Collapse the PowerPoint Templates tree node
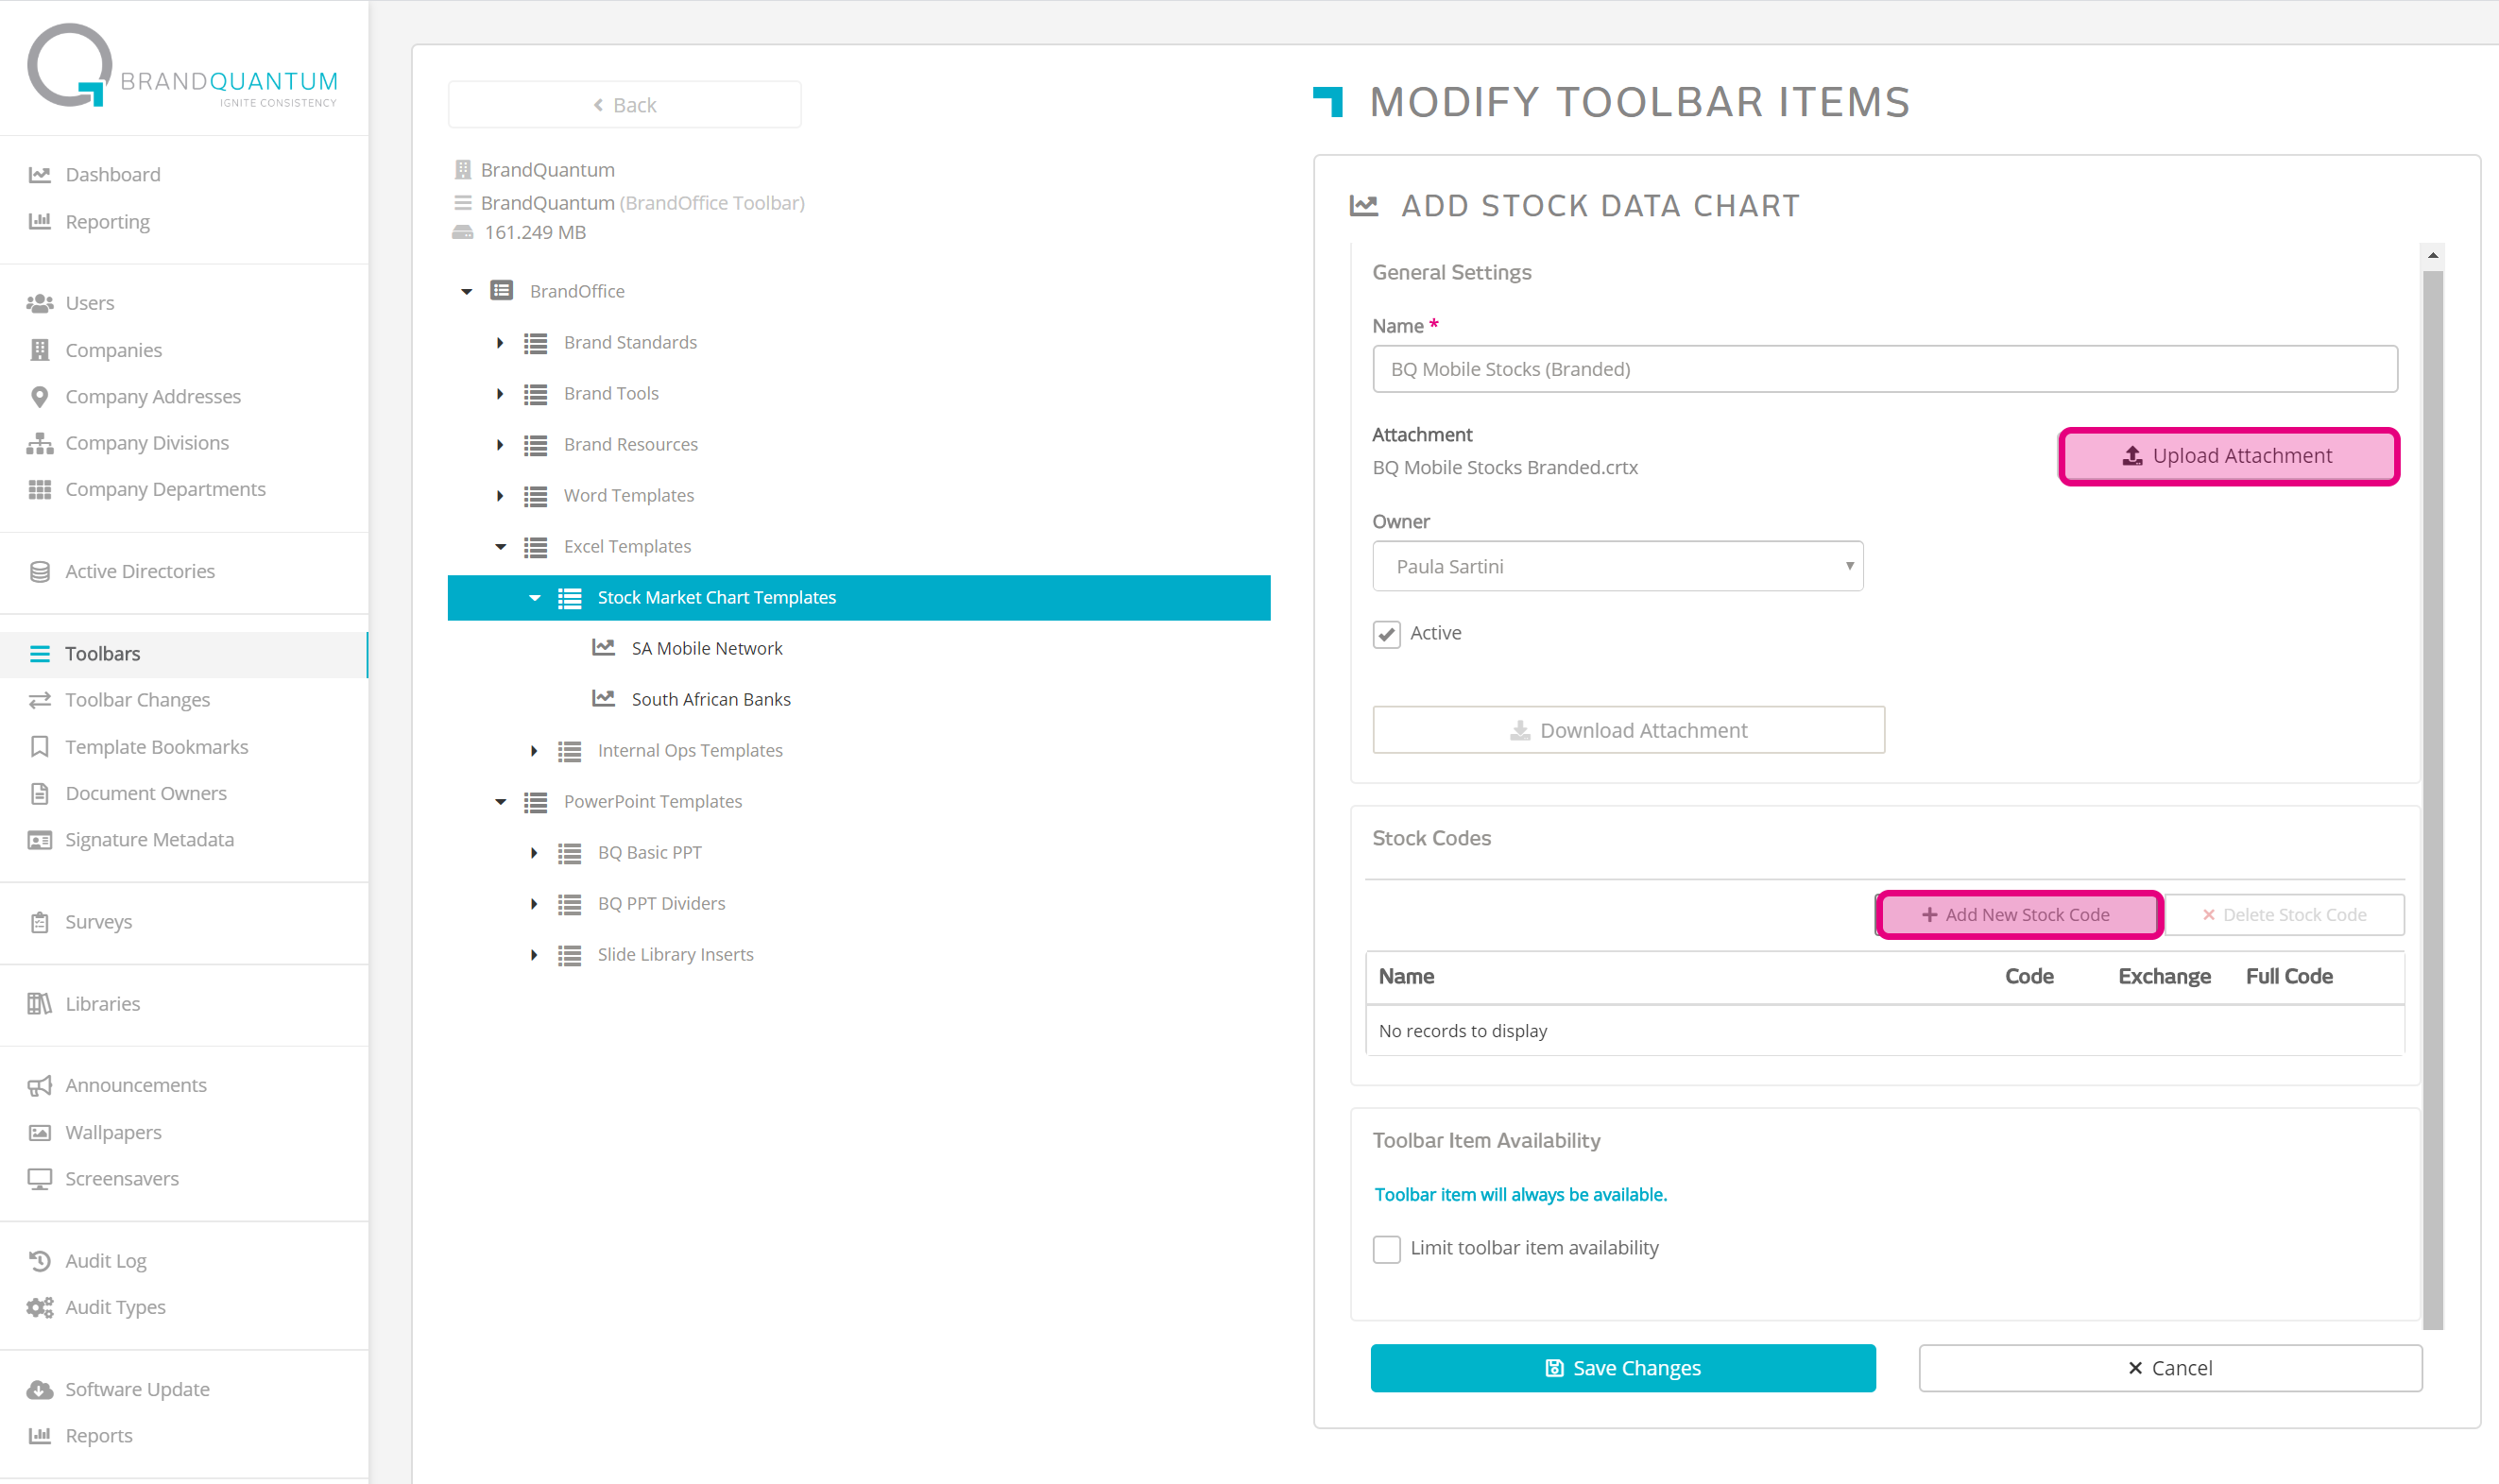 (500, 802)
